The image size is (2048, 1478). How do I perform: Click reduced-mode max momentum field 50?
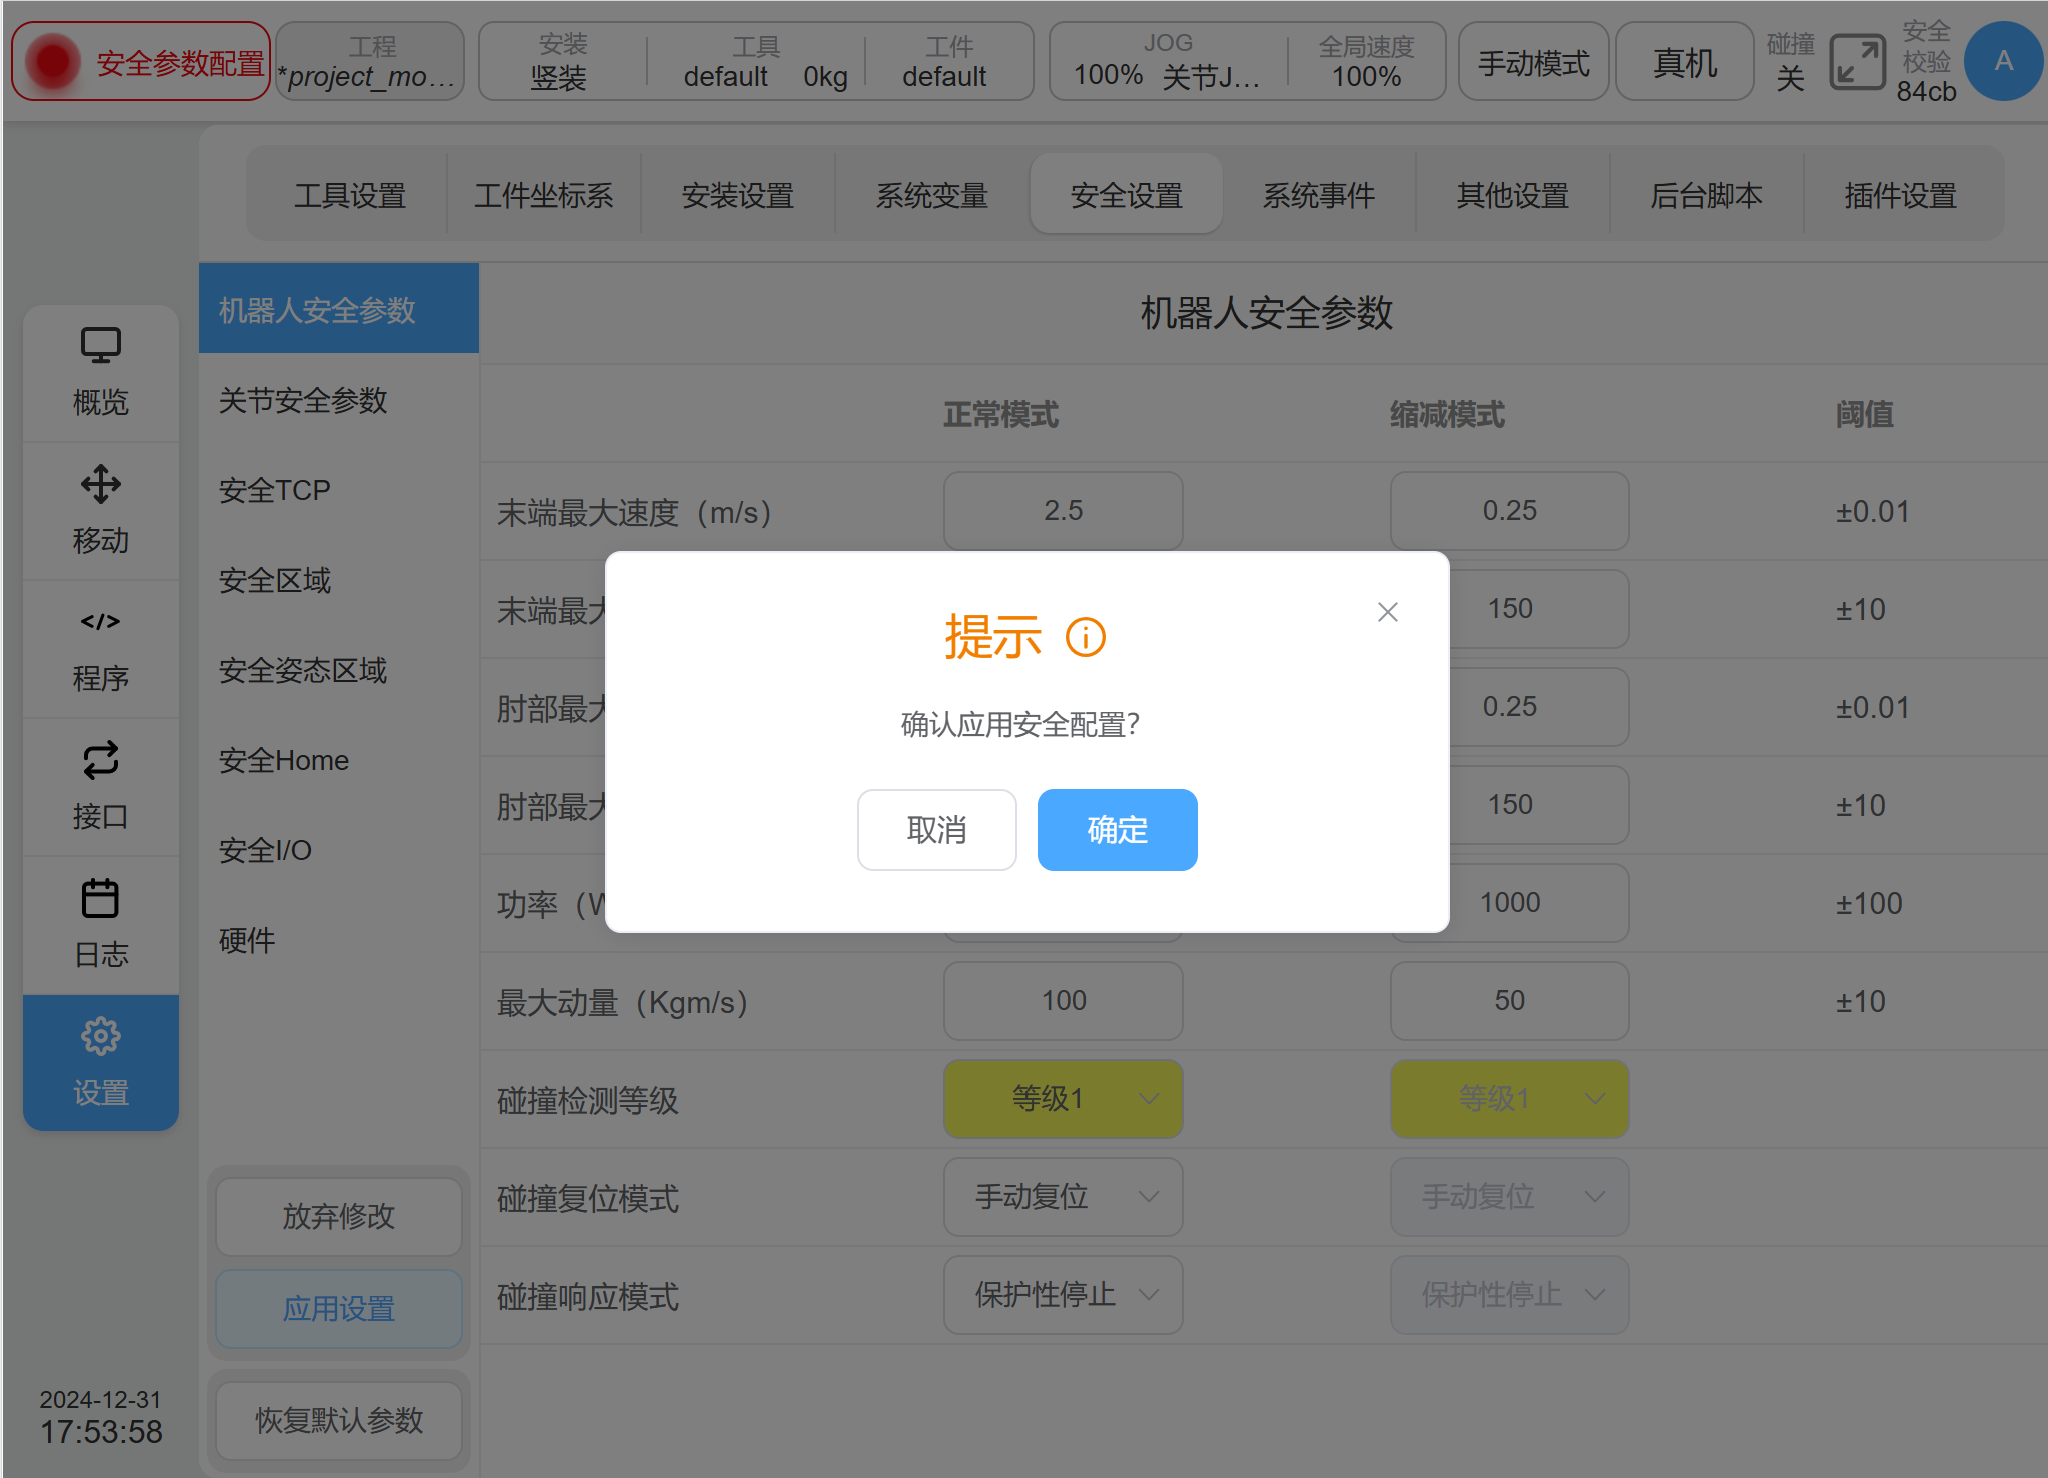click(x=1509, y=1000)
